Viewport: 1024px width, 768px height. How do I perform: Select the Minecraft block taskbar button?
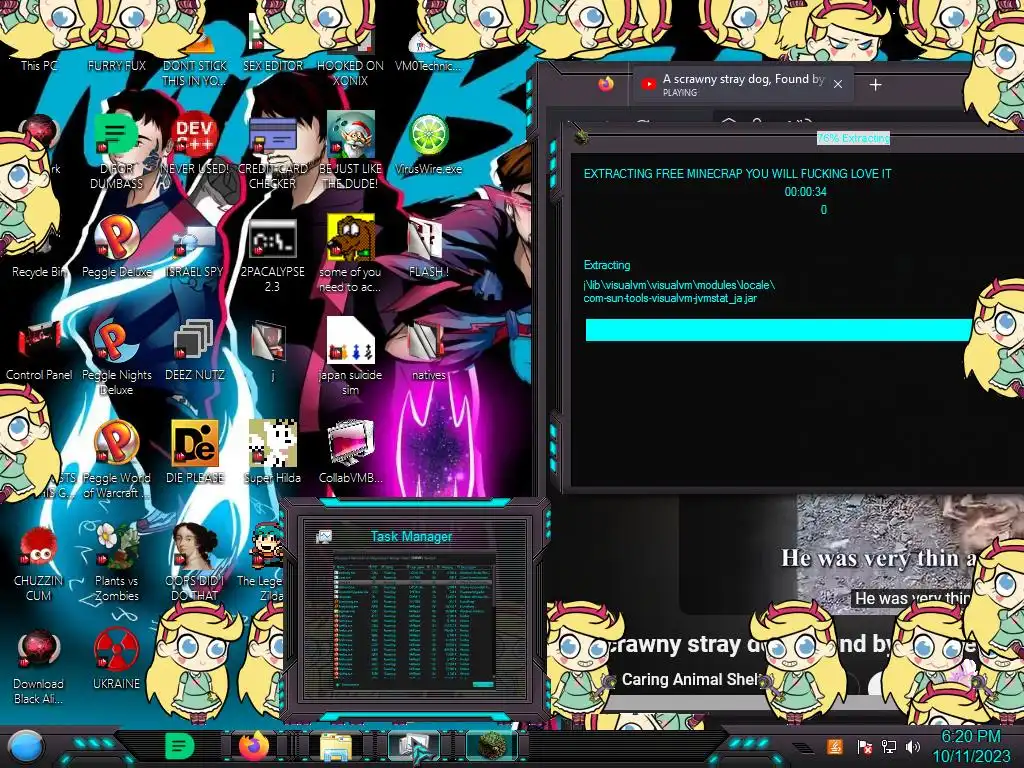point(491,746)
